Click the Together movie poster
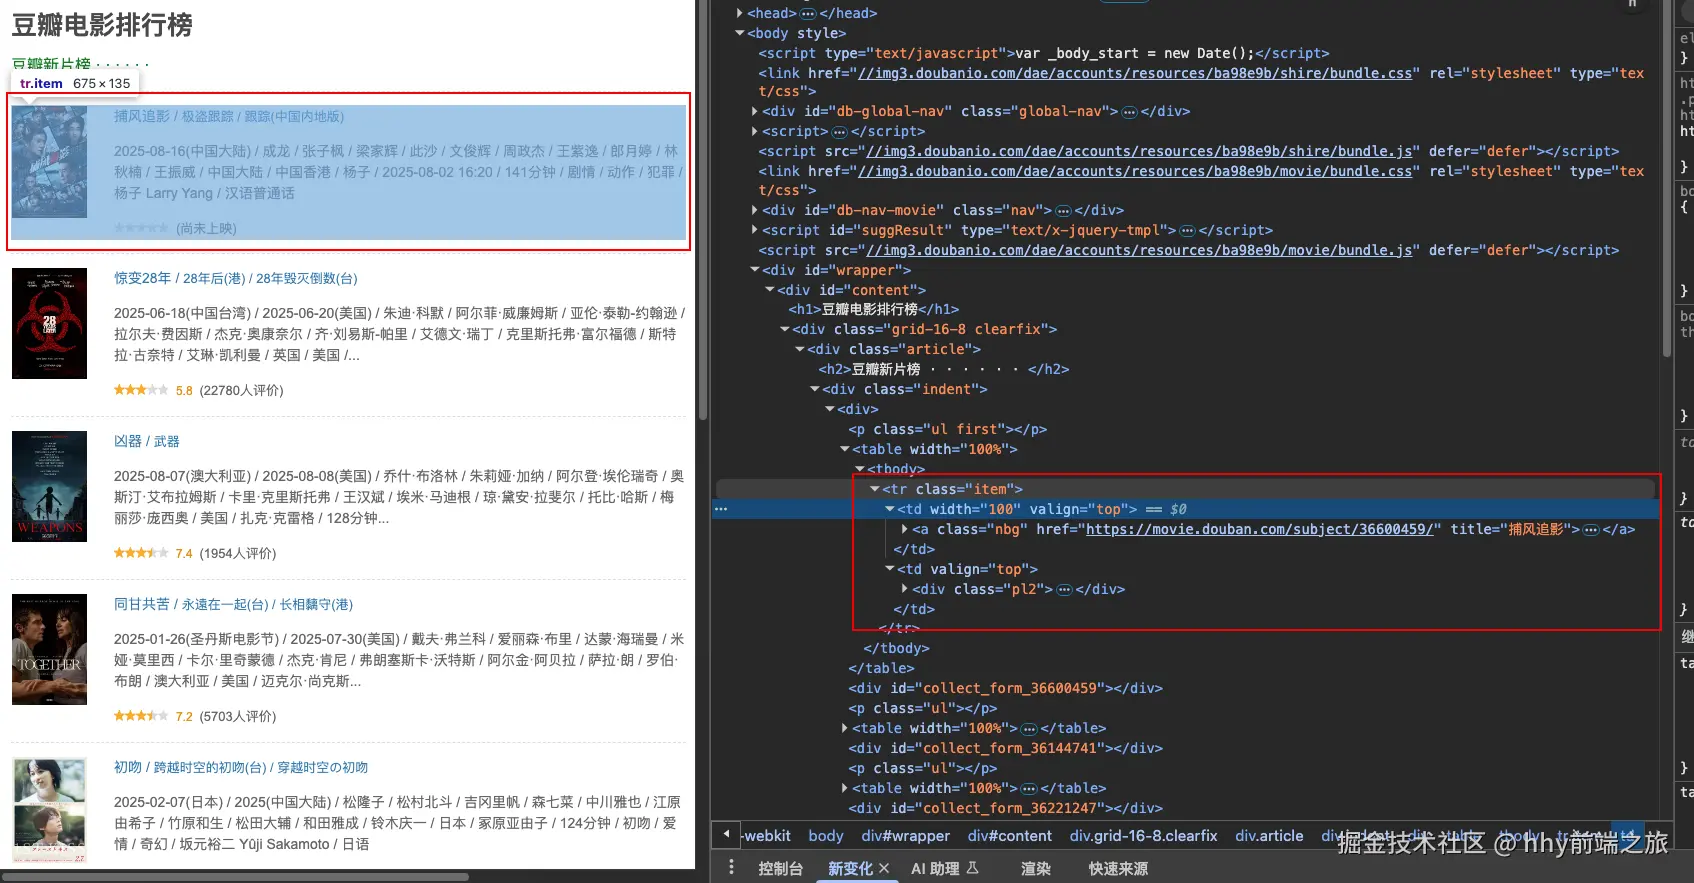1694x883 pixels. 49,649
